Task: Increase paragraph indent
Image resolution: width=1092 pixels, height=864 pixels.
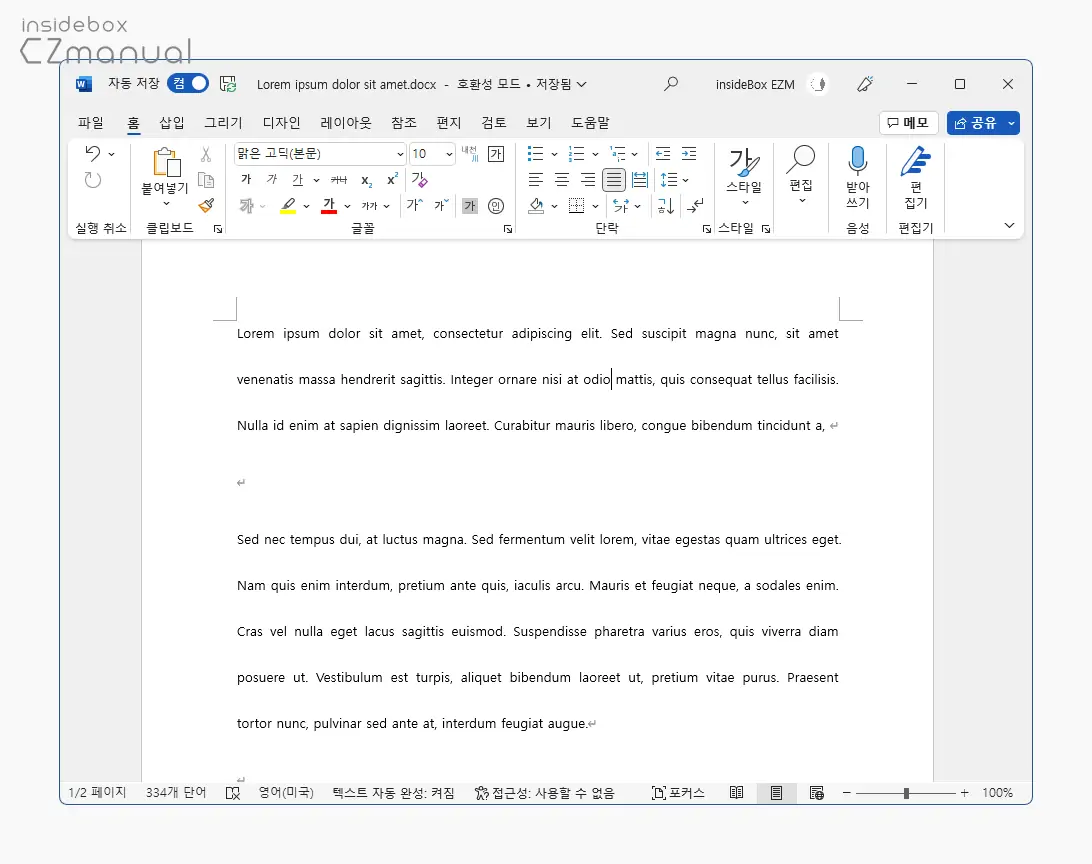Action: tap(689, 154)
